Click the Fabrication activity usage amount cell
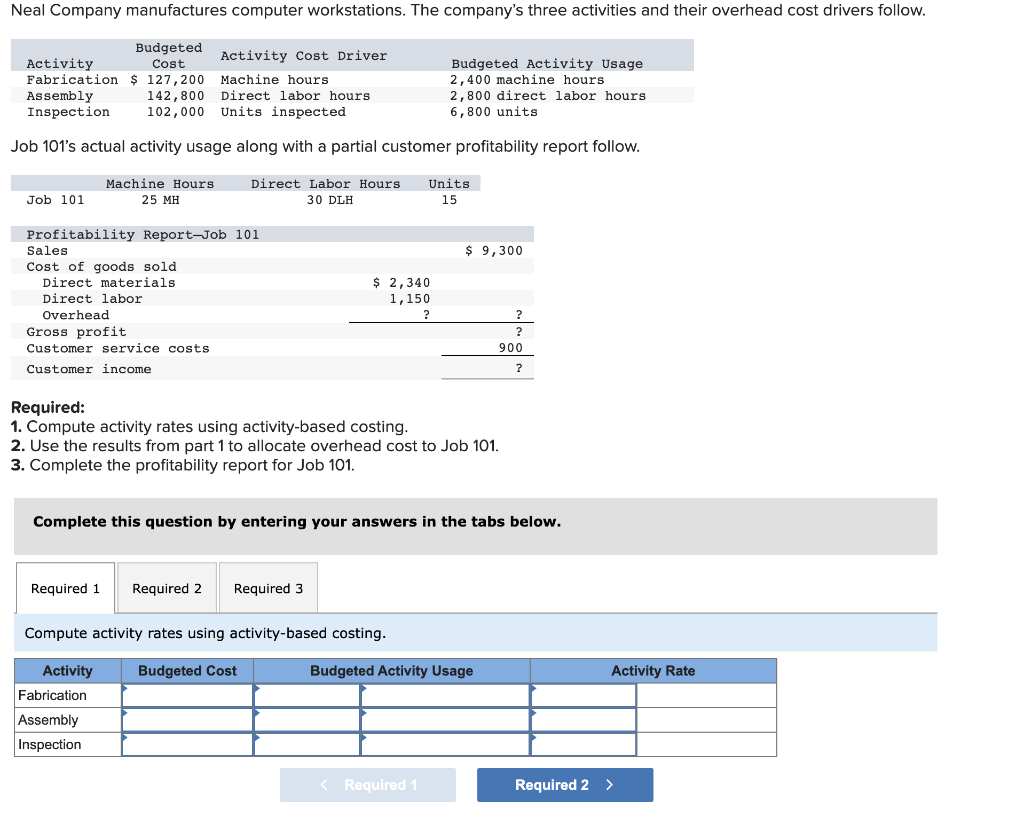 307,695
